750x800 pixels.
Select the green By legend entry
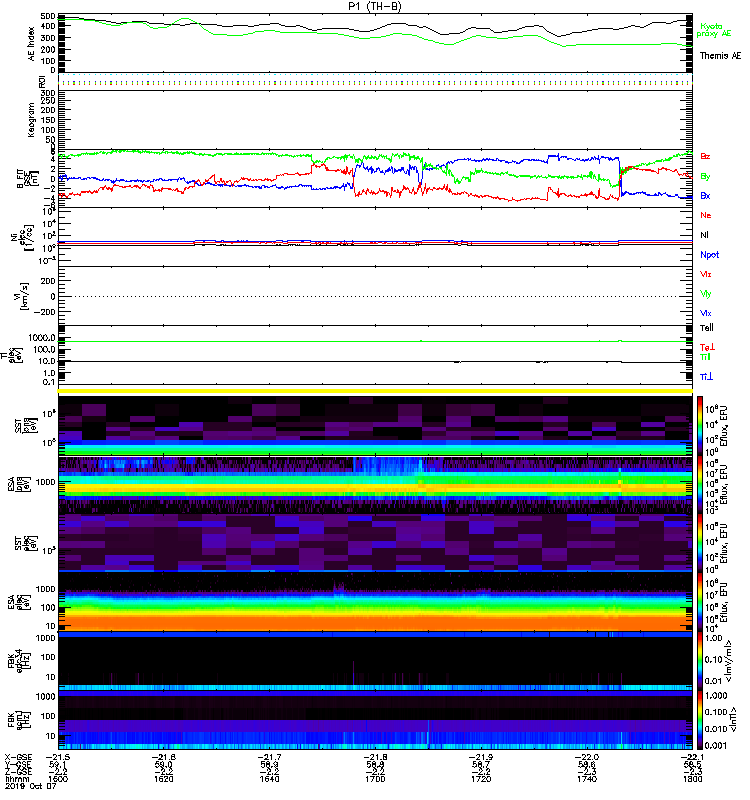[706, 177]
